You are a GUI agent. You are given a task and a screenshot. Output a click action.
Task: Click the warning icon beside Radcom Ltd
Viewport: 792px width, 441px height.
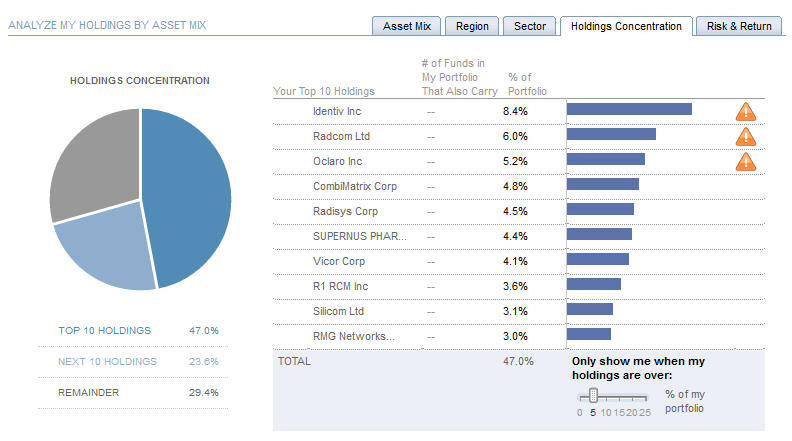click(x=745, y=136)
